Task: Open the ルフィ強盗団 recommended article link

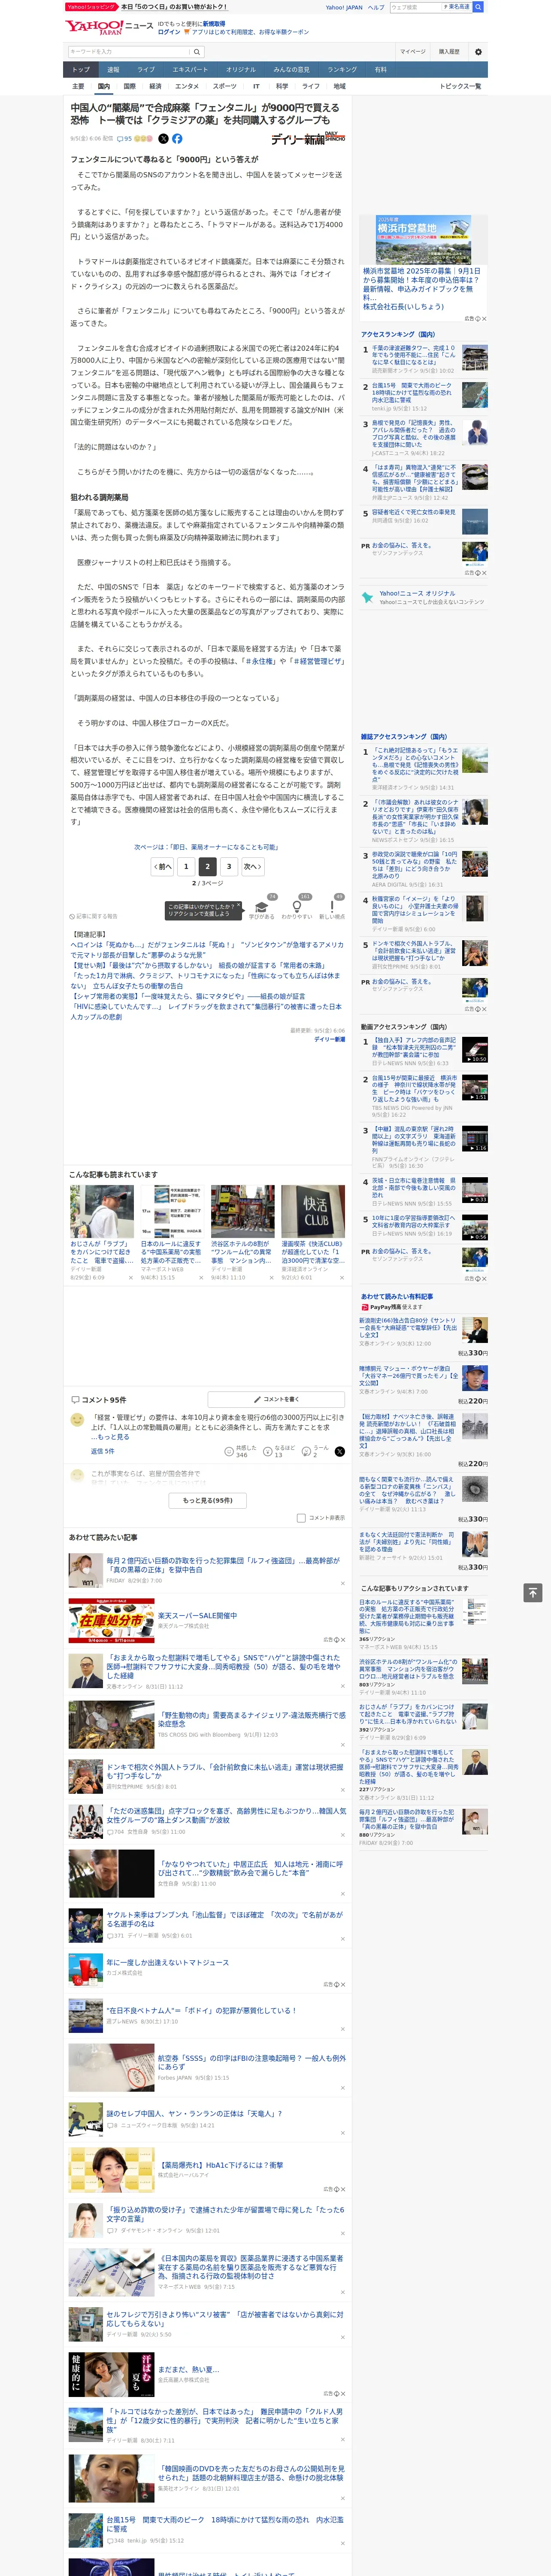Action: 224,1565
